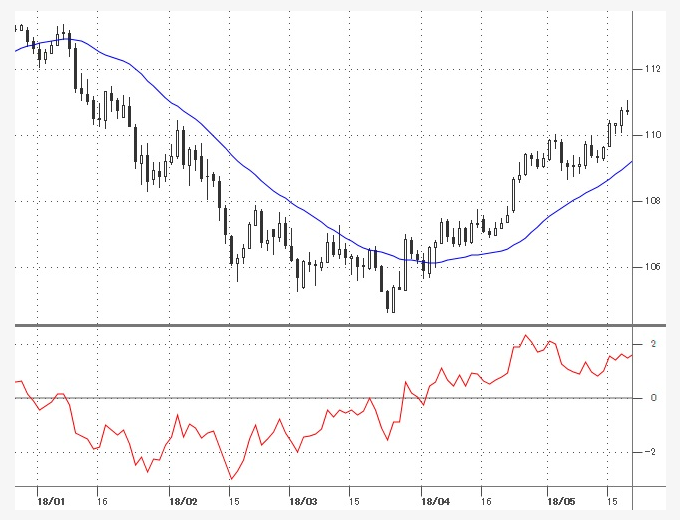
Task: Click the 18/04 date label
Action: point(436,502)
